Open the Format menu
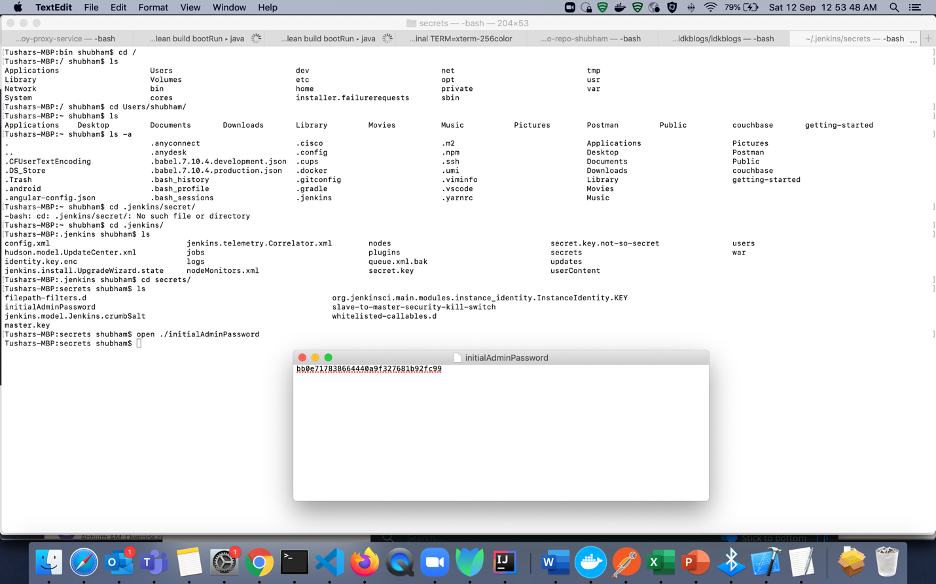The image size is (936, 584). tap(153, 7)
